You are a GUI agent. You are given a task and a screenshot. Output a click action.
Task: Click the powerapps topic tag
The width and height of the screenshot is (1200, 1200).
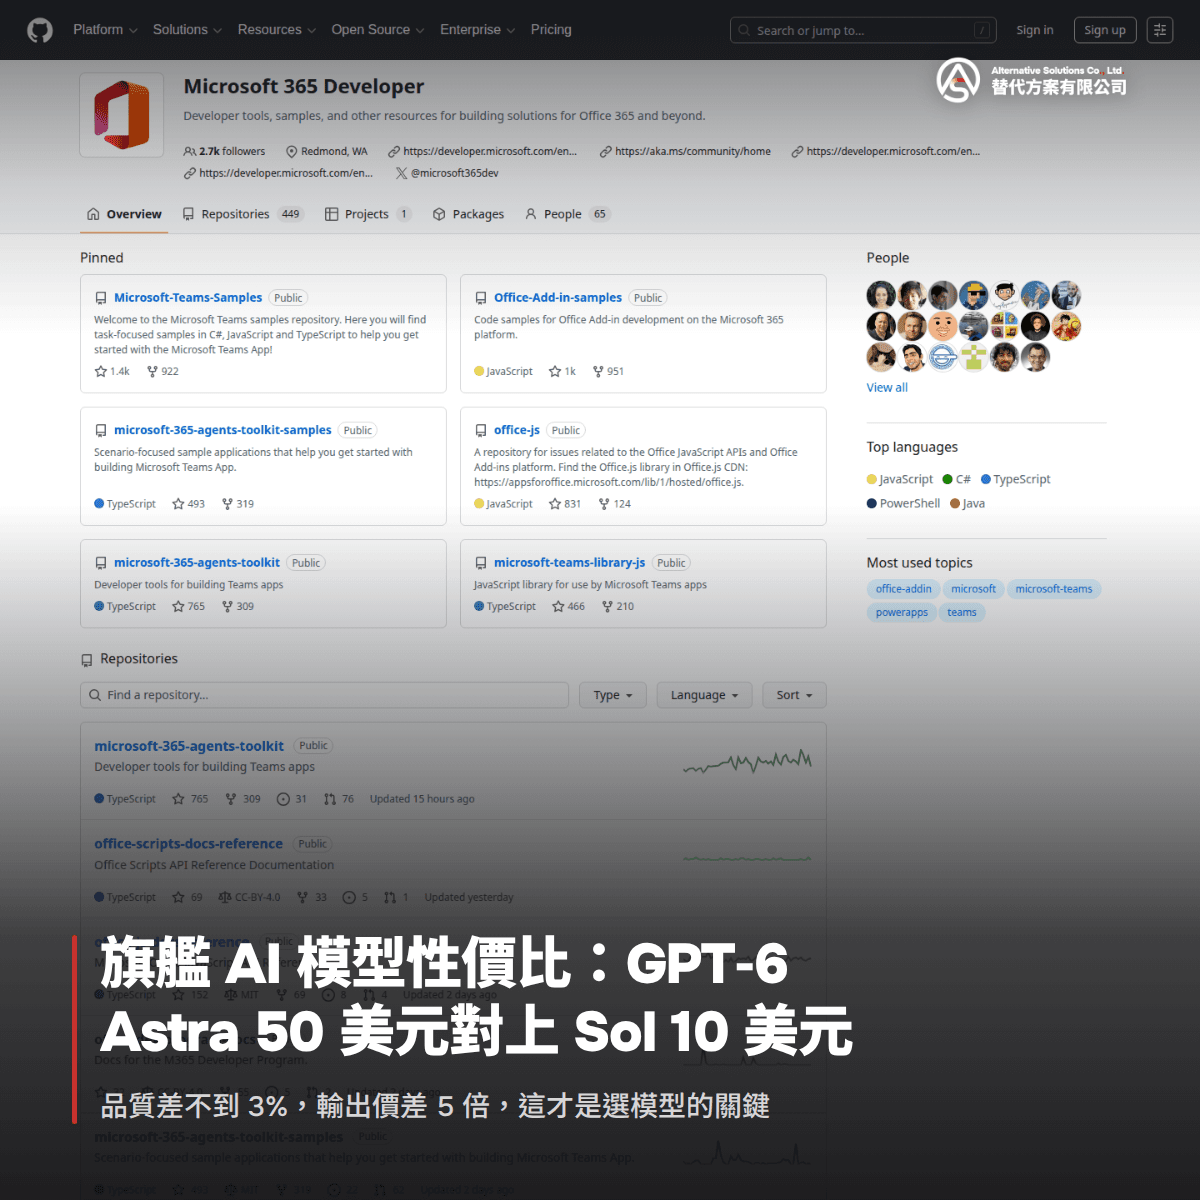(902, 612)
